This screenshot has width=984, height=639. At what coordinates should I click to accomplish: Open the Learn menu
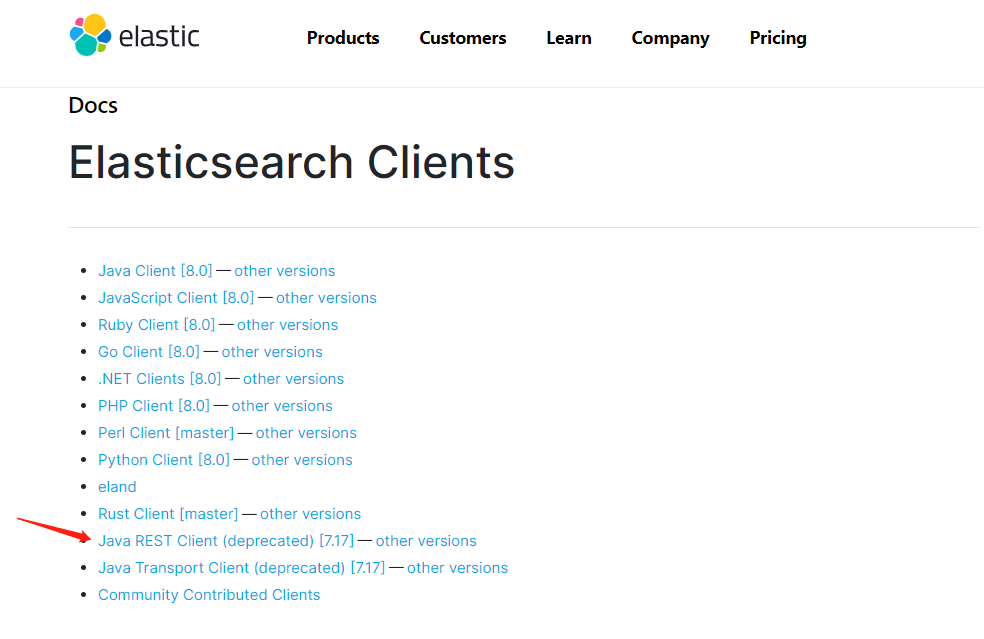pyautogui.click(x=569, y=38)
